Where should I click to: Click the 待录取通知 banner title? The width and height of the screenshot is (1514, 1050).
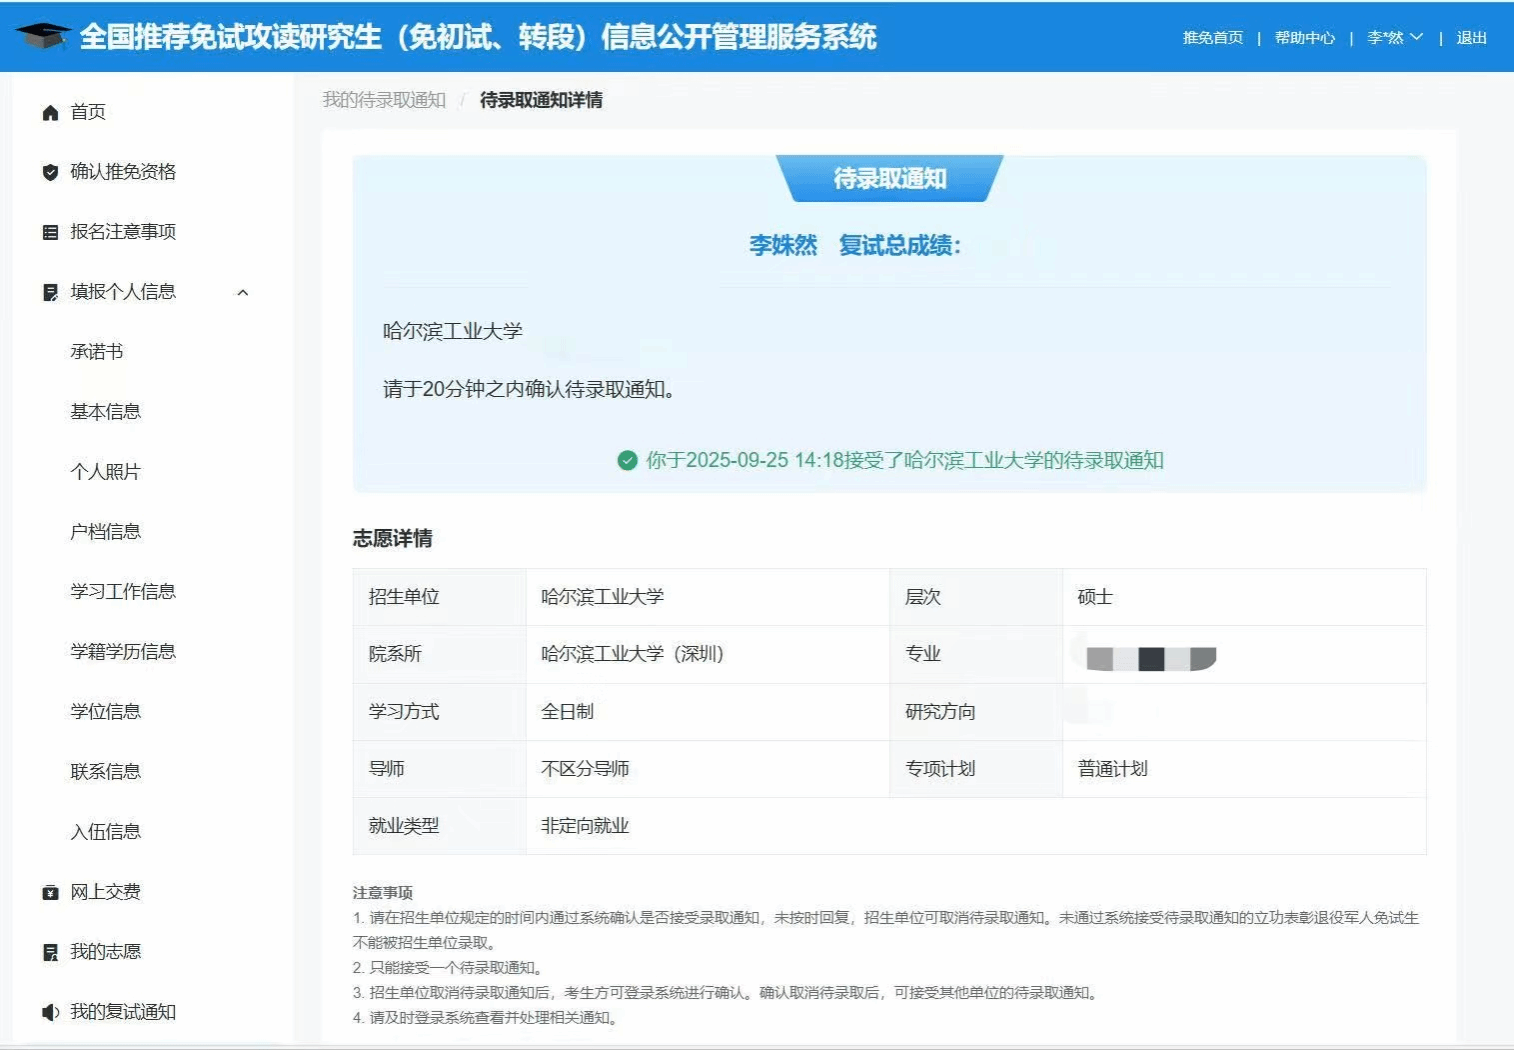point(889,179)
